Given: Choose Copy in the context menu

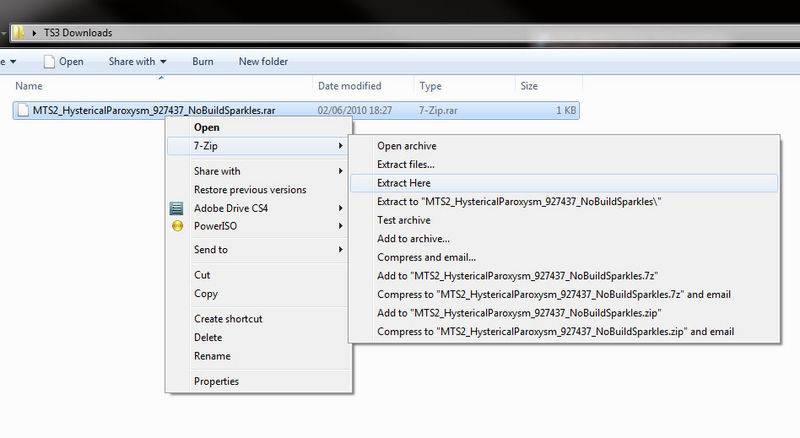Looking at the screenshot, I should (206, 294).
